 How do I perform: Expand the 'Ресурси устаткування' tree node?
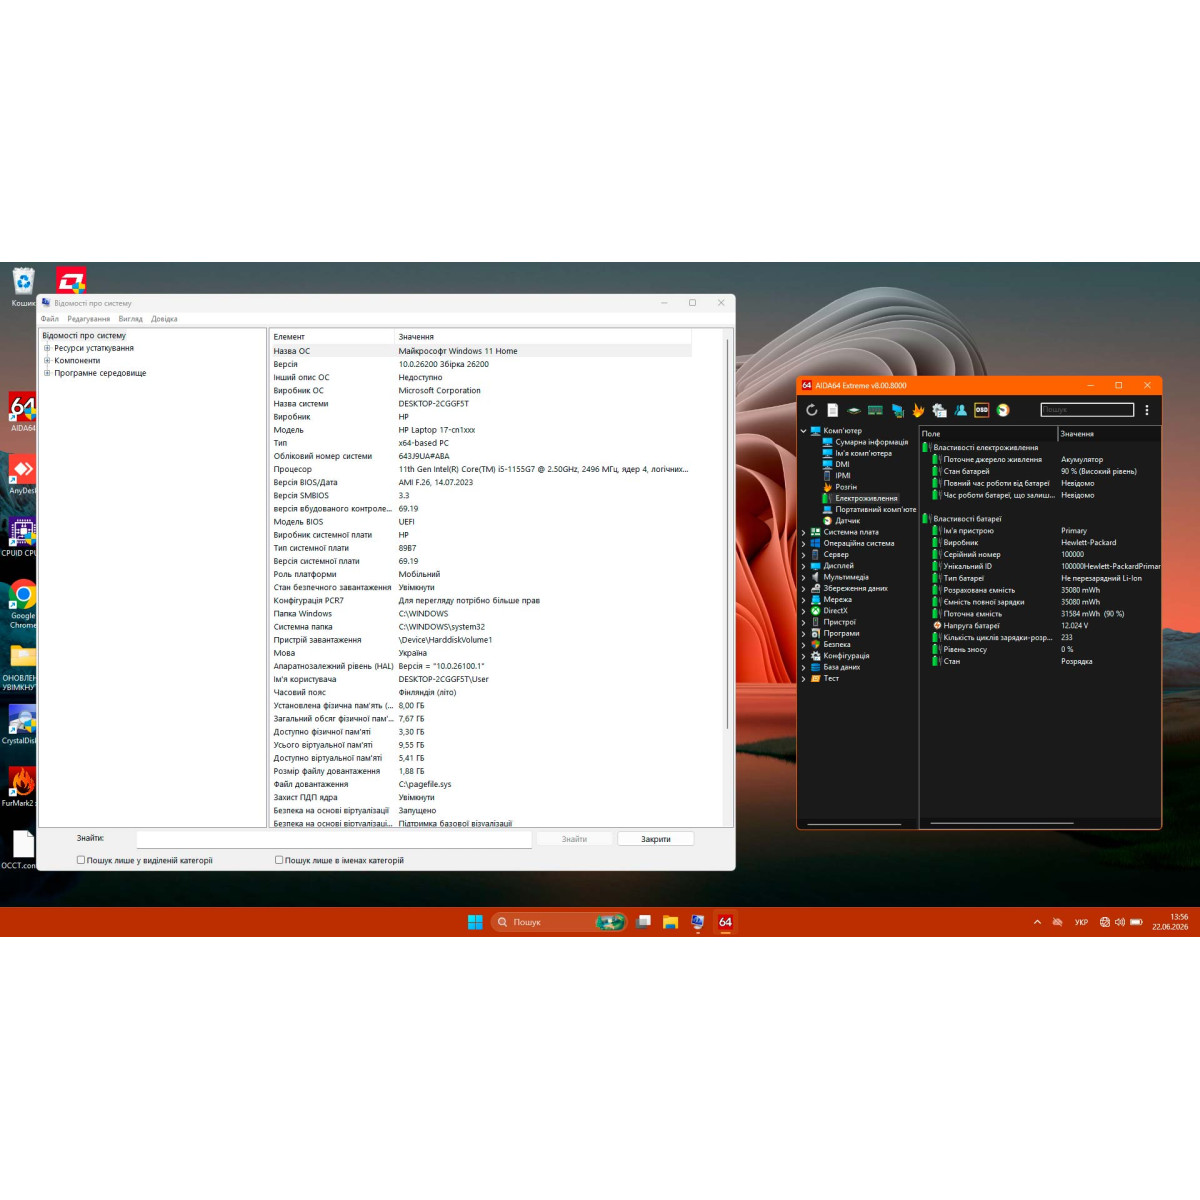click(47, 348)
